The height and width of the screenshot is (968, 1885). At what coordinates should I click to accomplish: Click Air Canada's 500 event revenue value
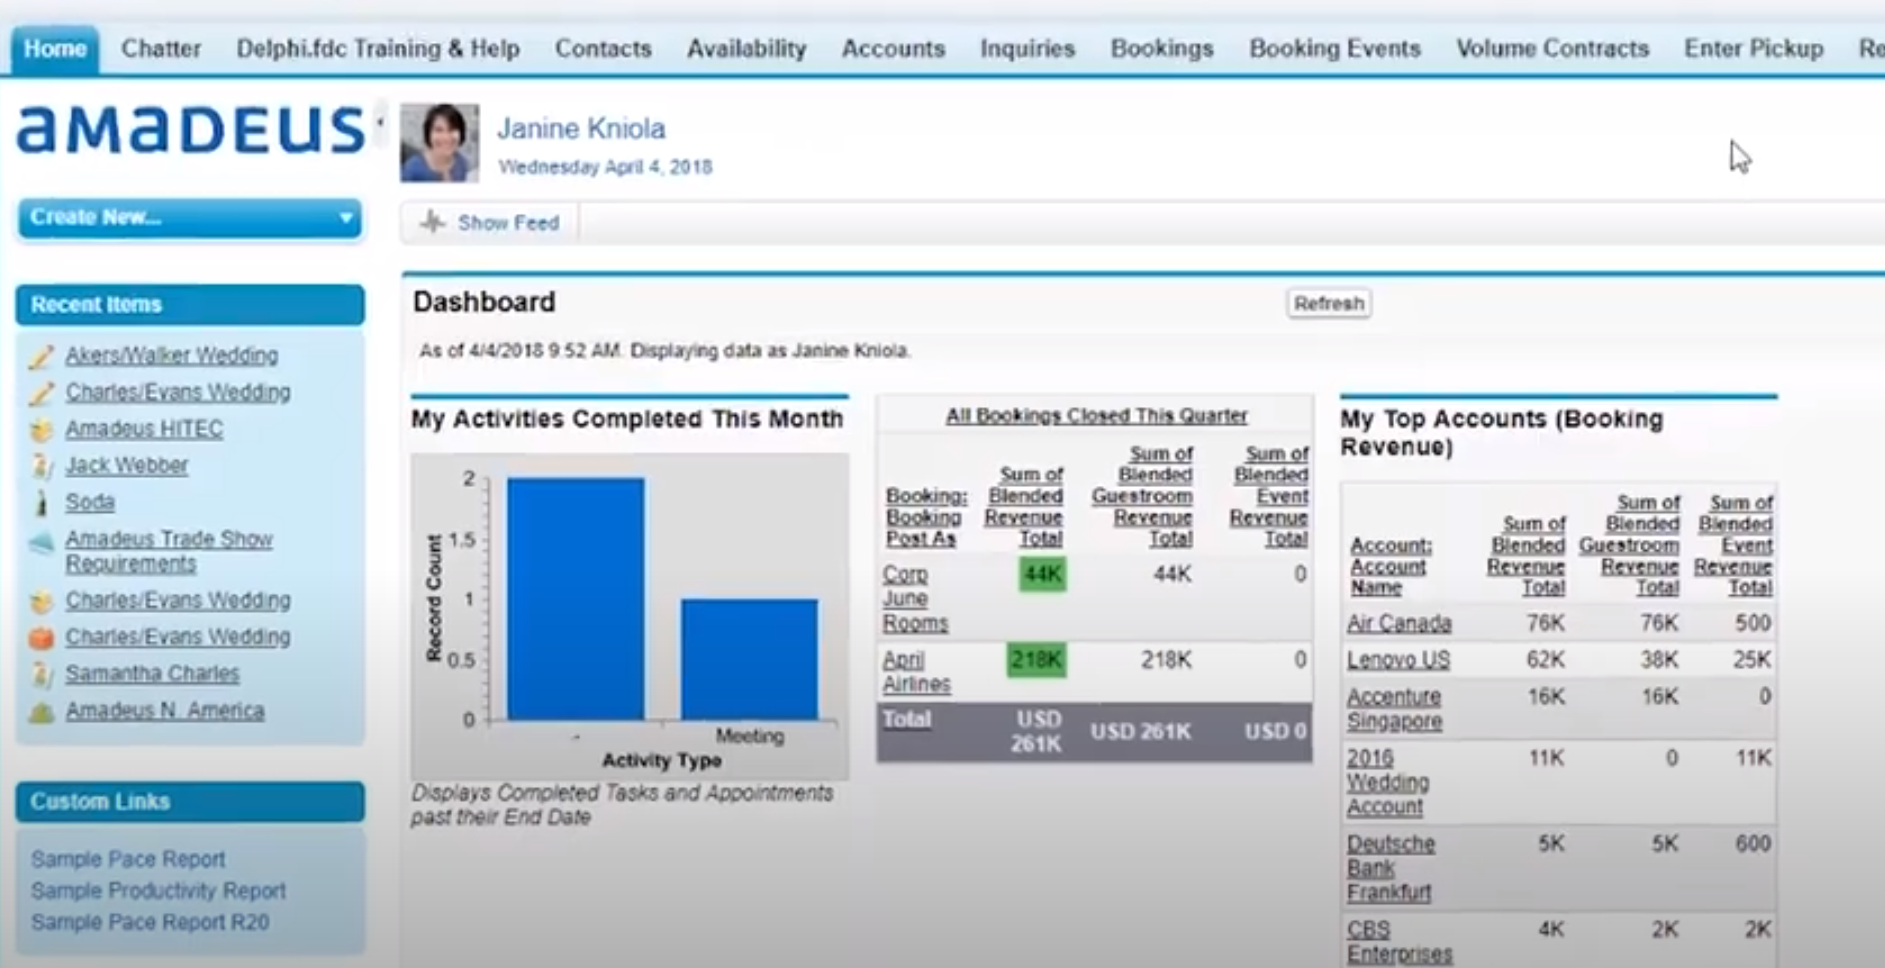click(x=1753, y=623)
